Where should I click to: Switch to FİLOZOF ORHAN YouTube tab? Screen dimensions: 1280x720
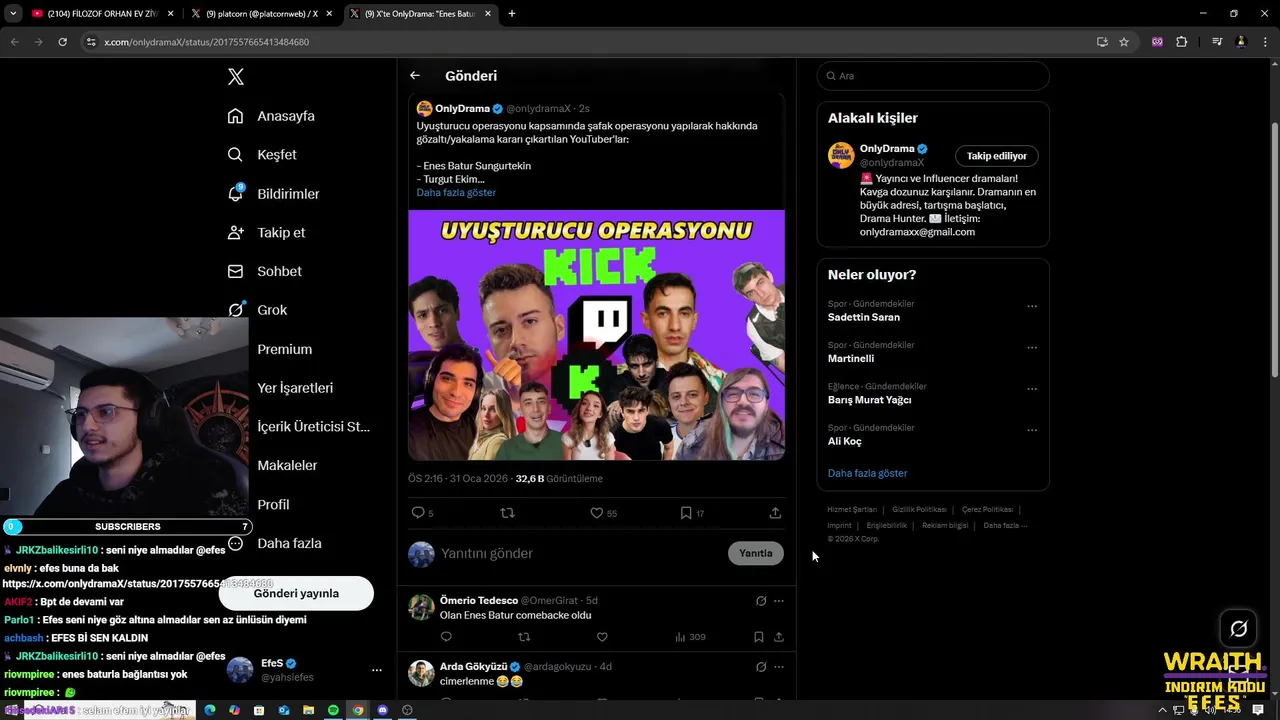pos(102,14)
